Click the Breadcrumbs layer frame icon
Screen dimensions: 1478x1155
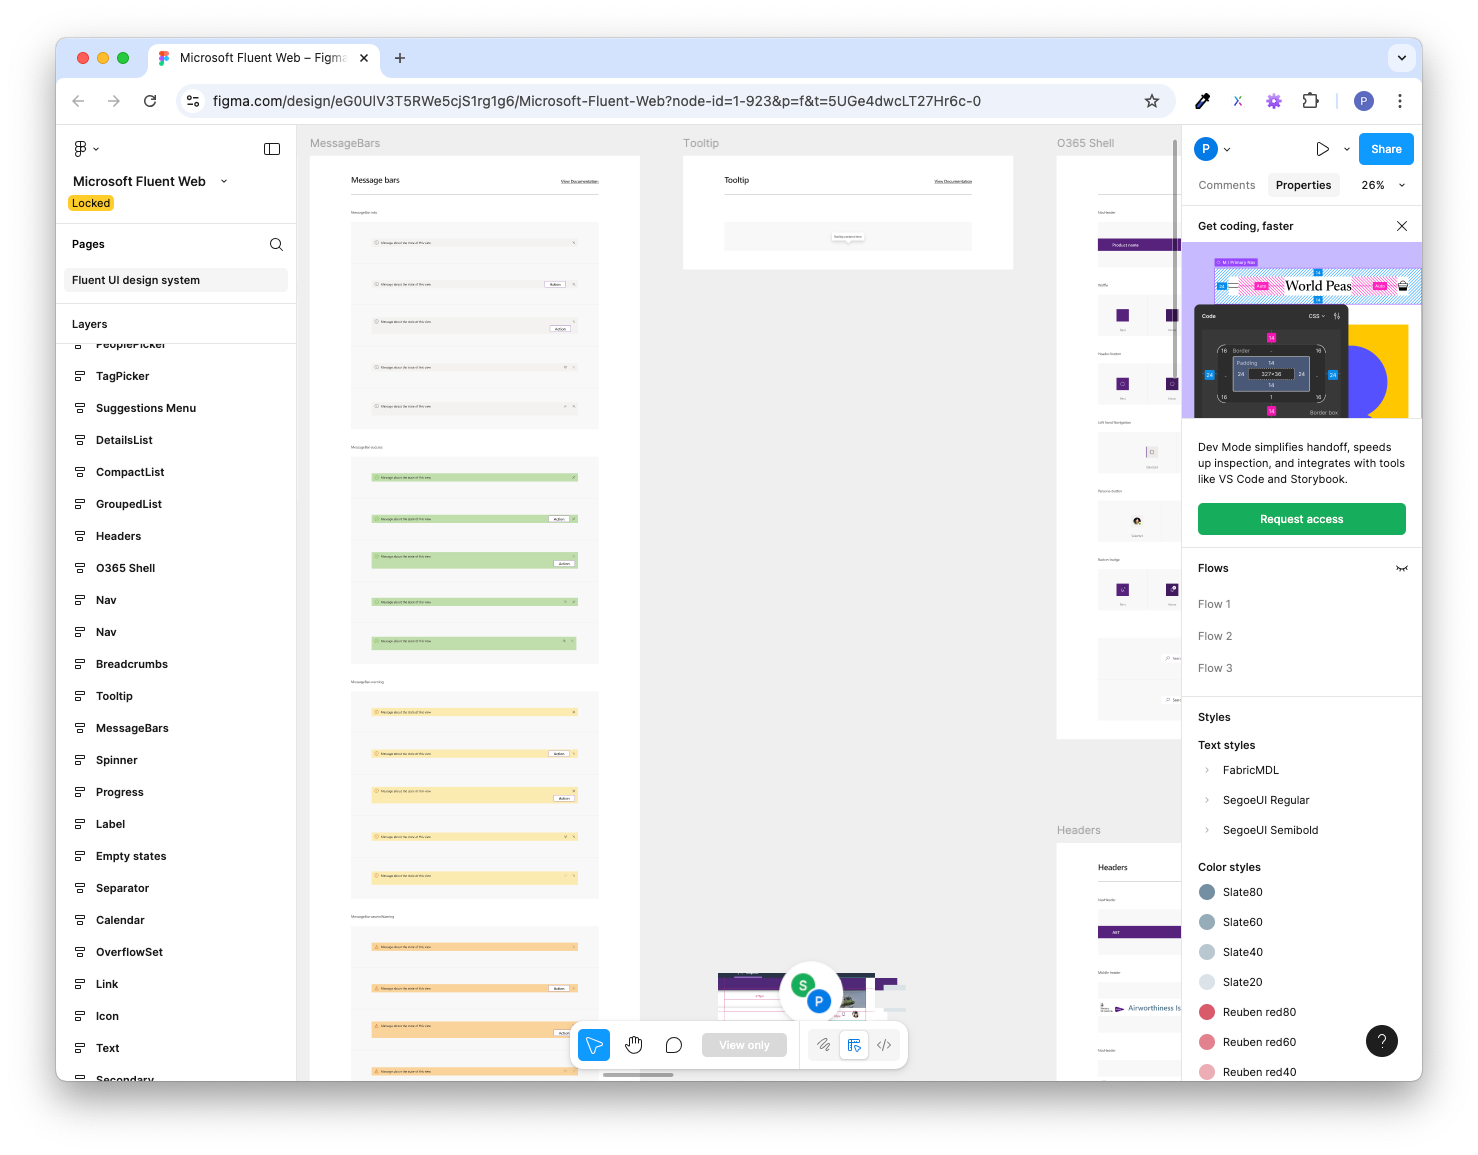pyautogui.click(x=80, y=664)
